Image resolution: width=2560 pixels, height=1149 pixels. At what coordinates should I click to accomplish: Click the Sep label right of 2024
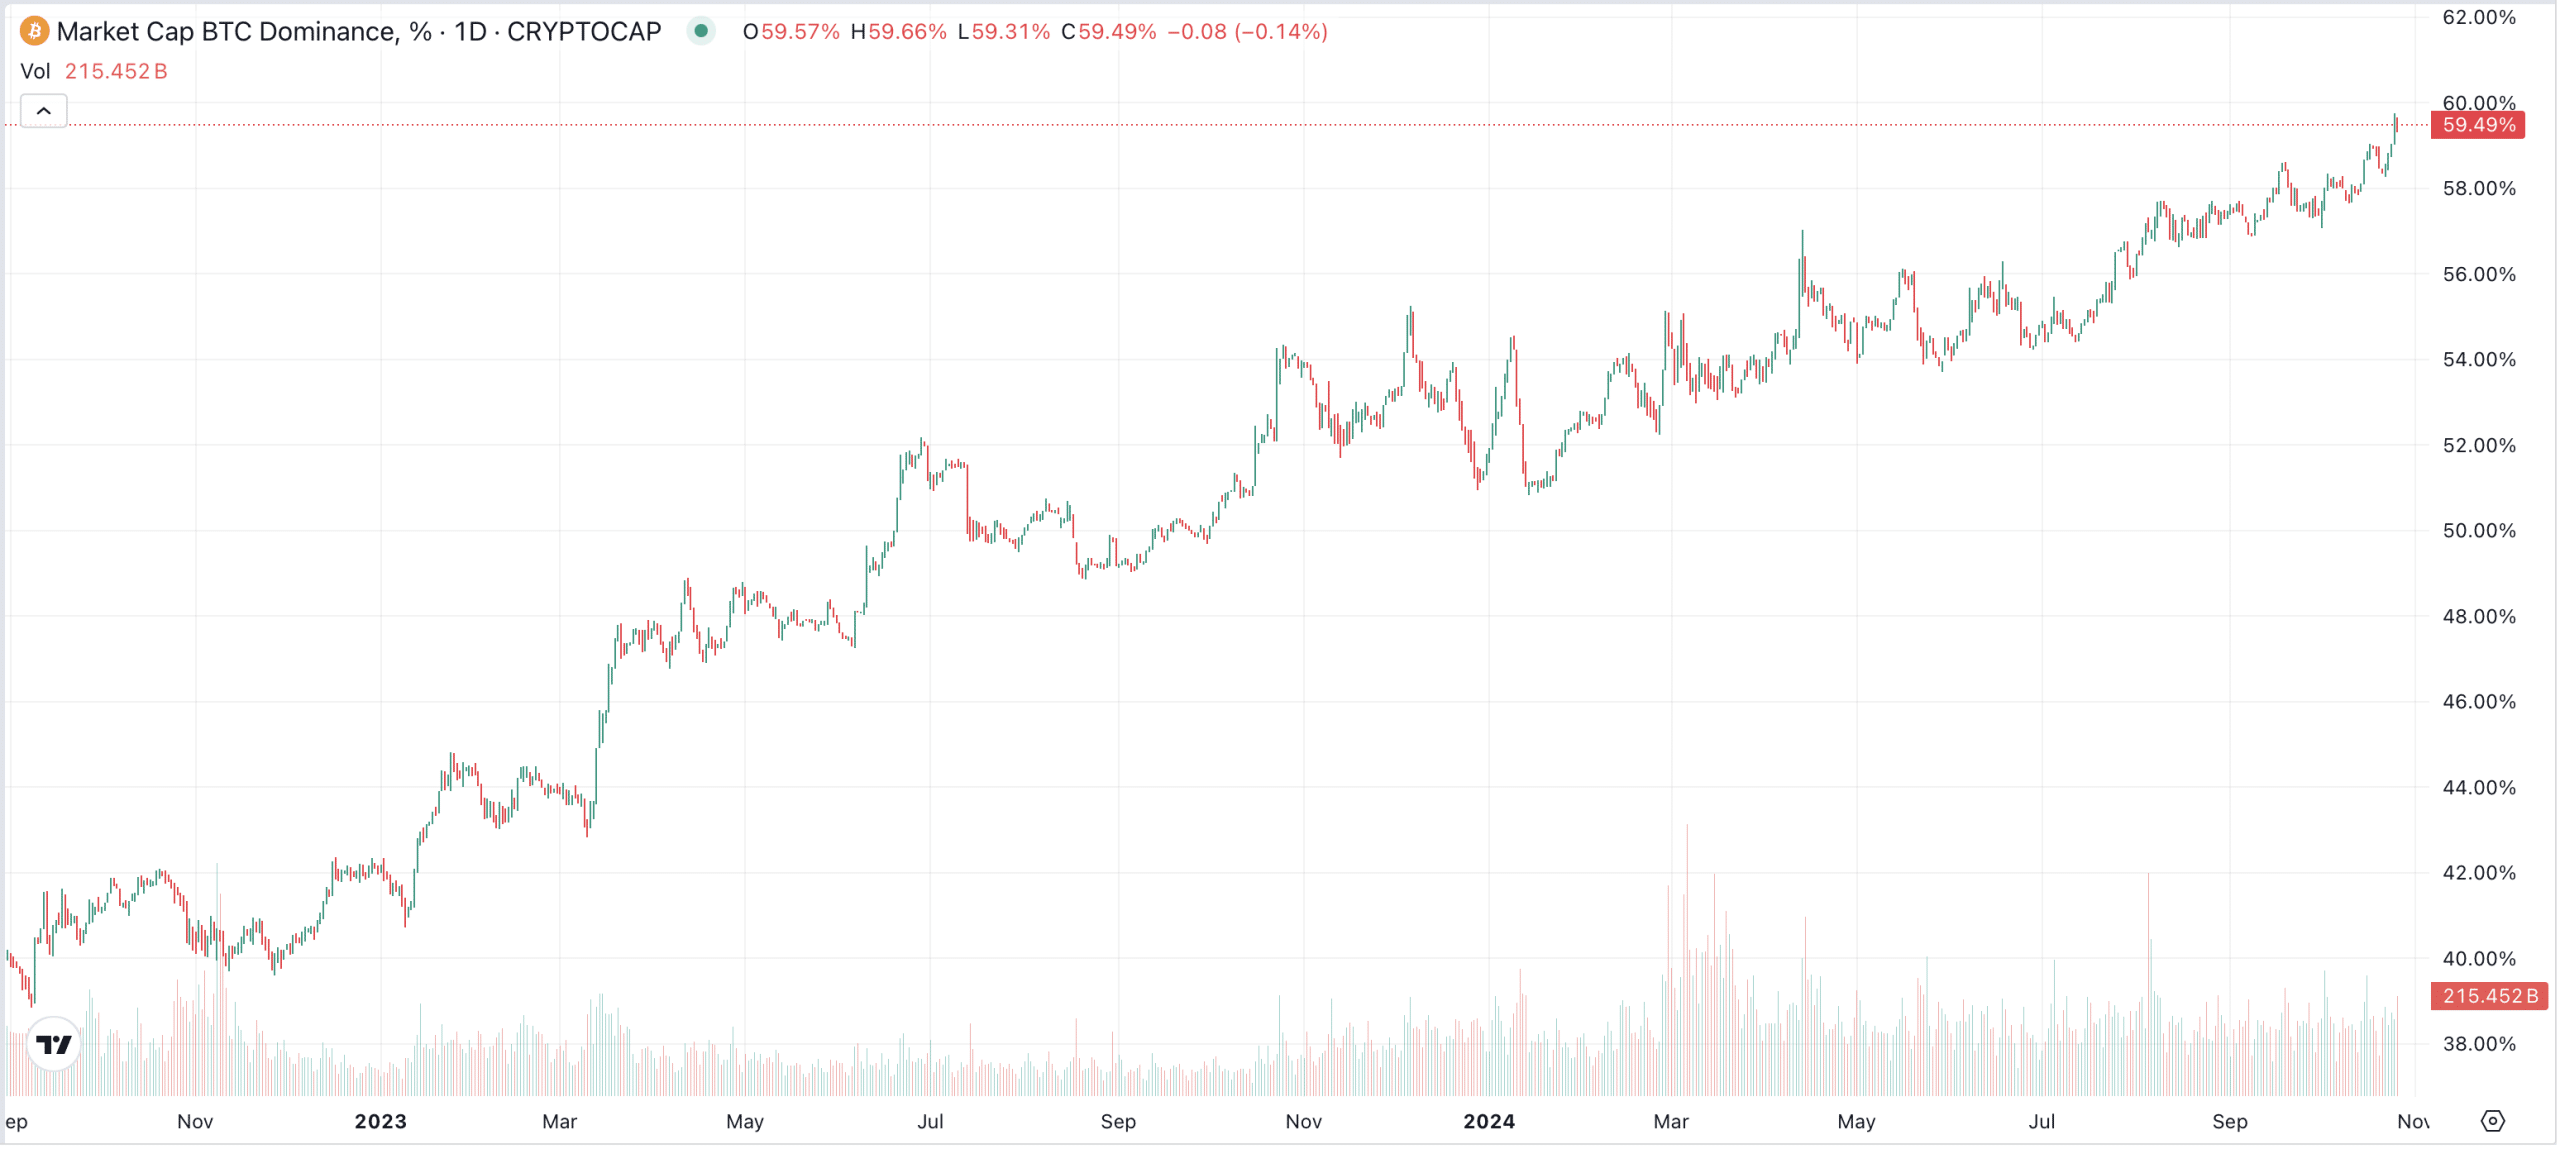coord(2230,1121)
